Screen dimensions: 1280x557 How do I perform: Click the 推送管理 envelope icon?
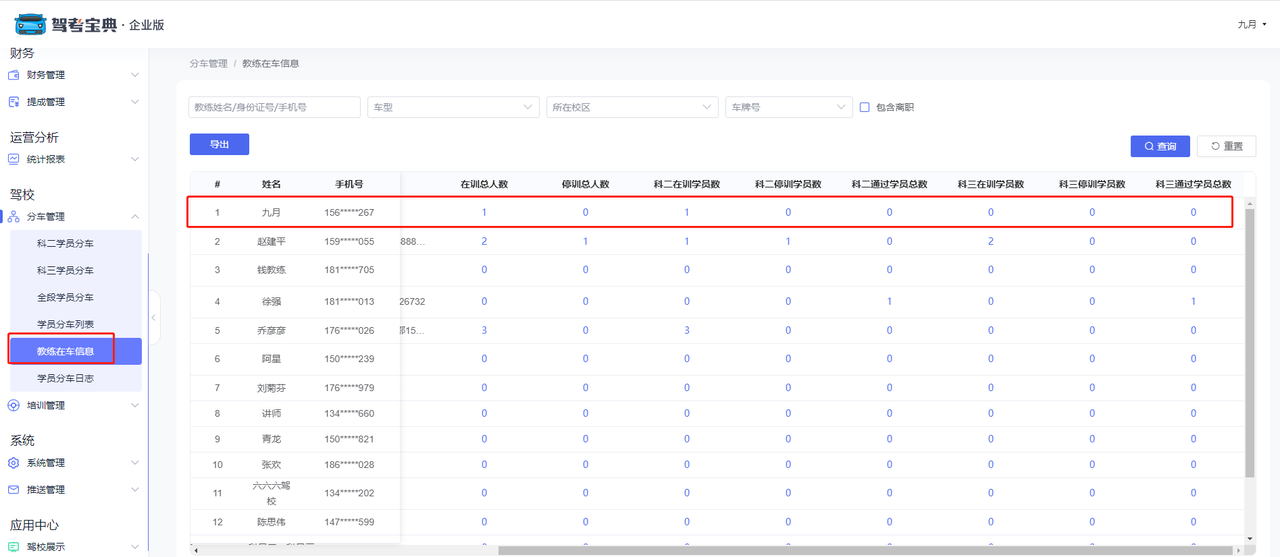pyautogui.click(x=14, y=490)
